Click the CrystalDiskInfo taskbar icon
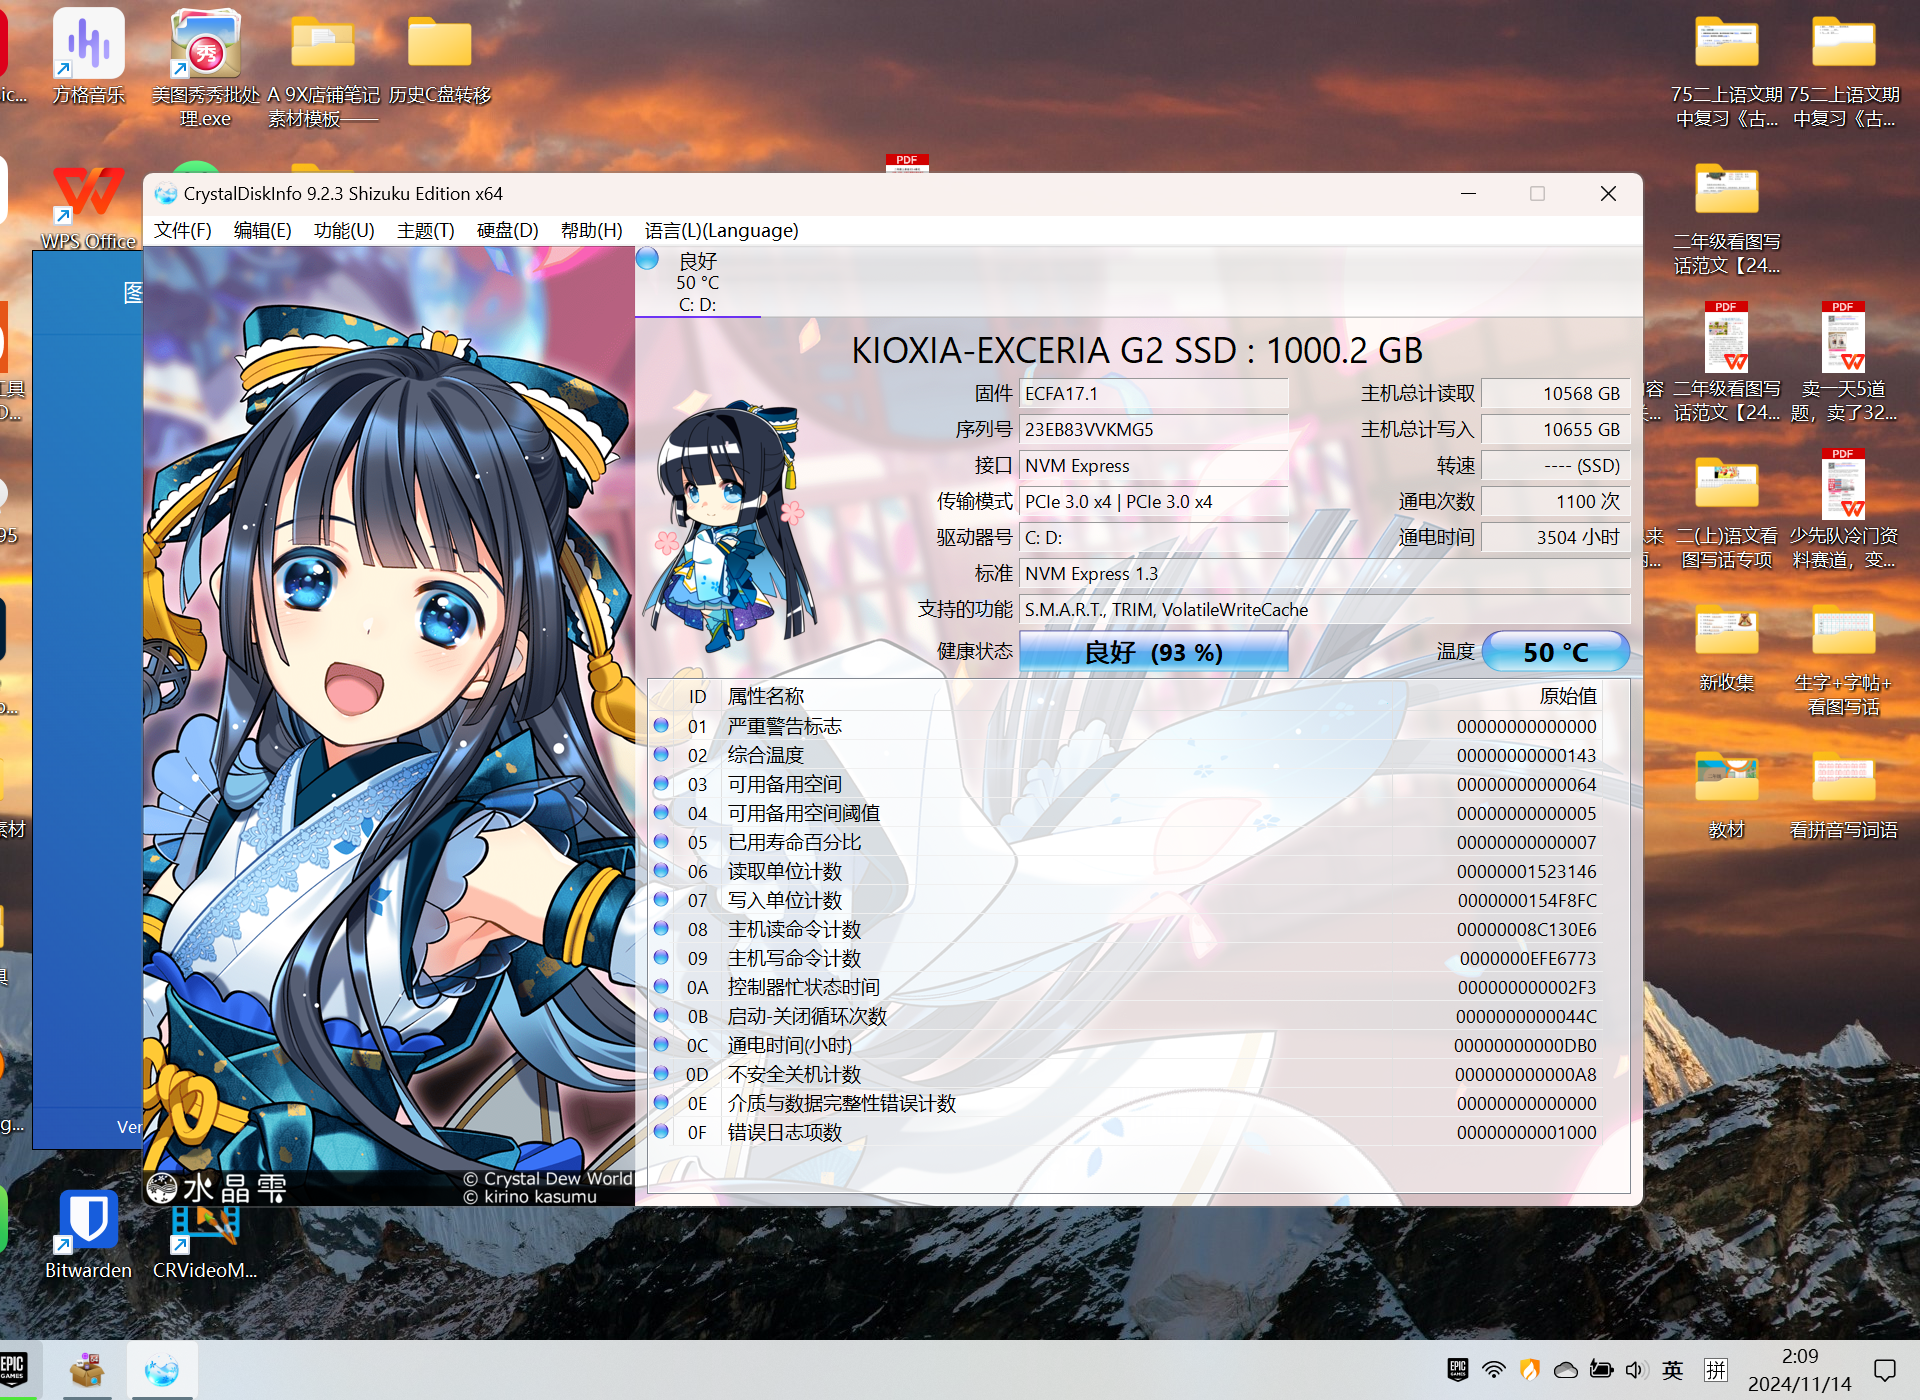Viewport: 1920px width, 1400px height. (x=162, y=1370)
